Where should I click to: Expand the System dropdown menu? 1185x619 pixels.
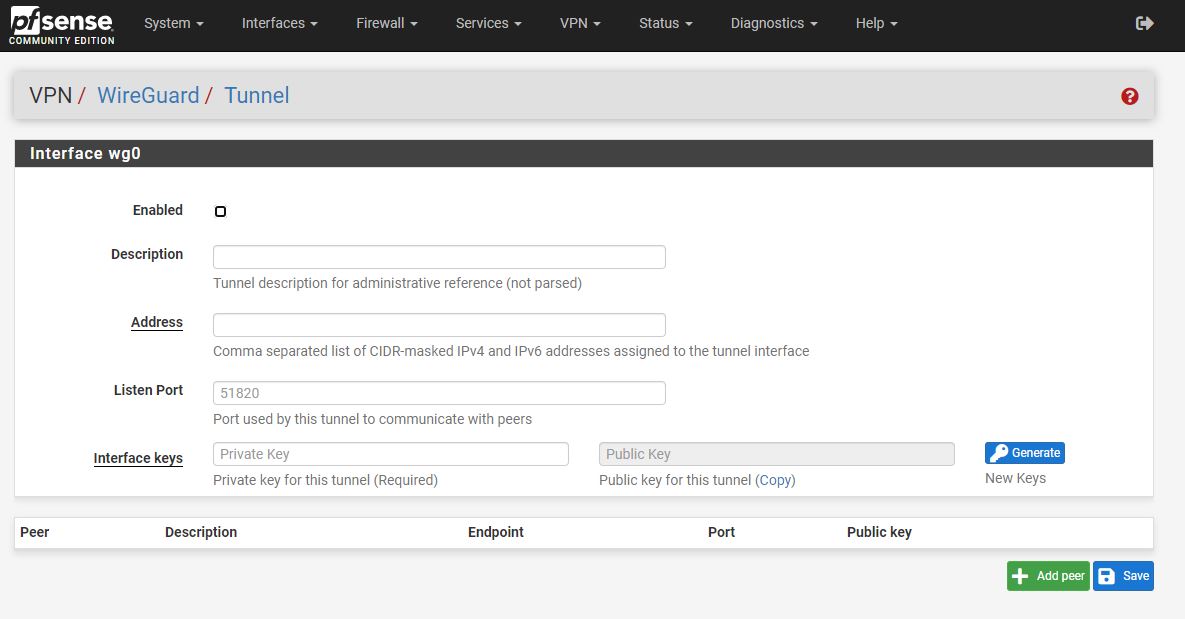173,23
